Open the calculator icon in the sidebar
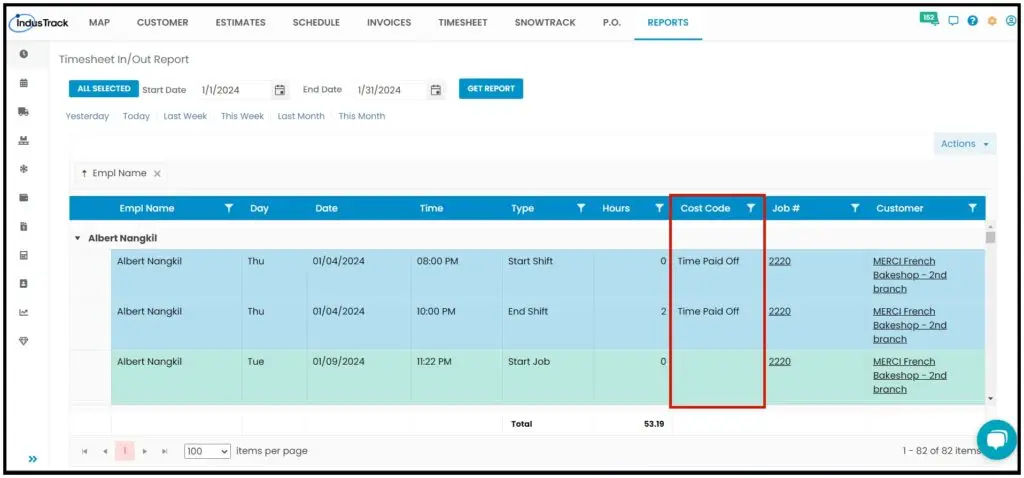Screen dimensions: 1024x478 click(x=24, y=255)
